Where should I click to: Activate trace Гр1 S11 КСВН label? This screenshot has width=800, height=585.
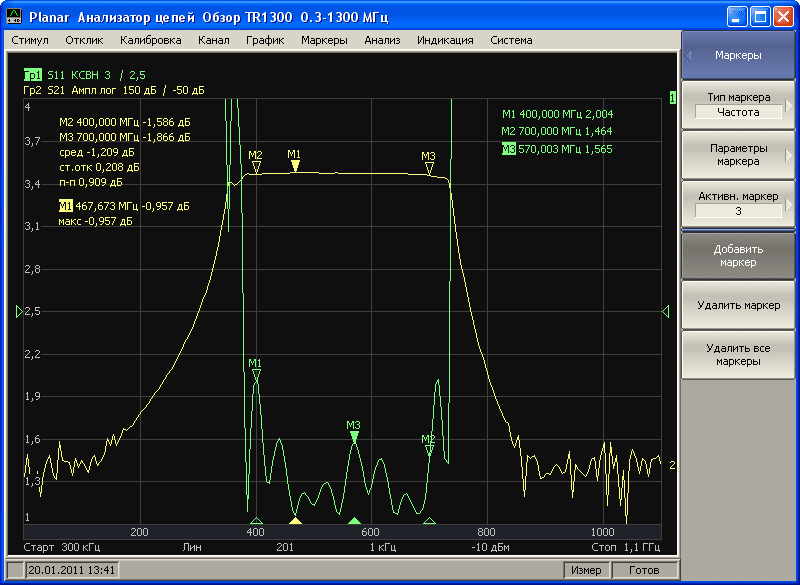(95, 75)
